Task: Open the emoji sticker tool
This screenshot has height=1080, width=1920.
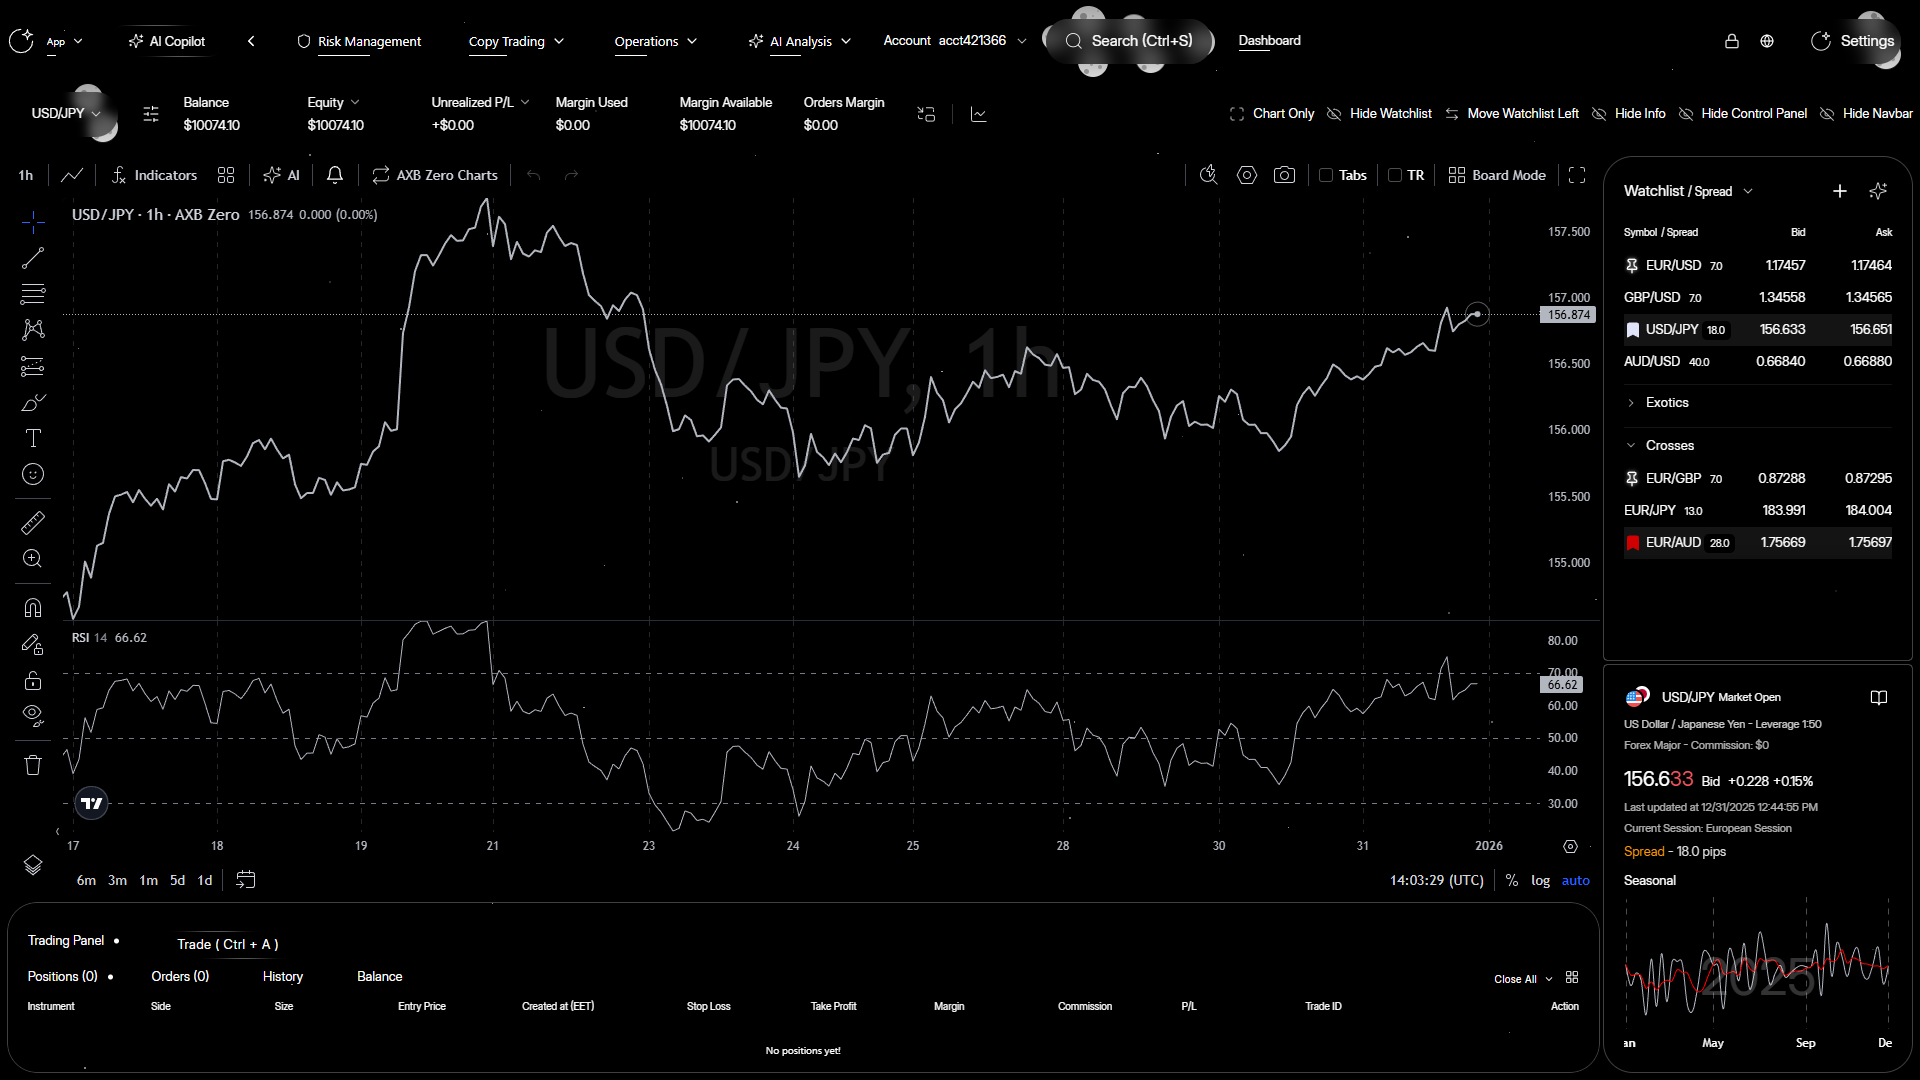Action: click(33, 474)
